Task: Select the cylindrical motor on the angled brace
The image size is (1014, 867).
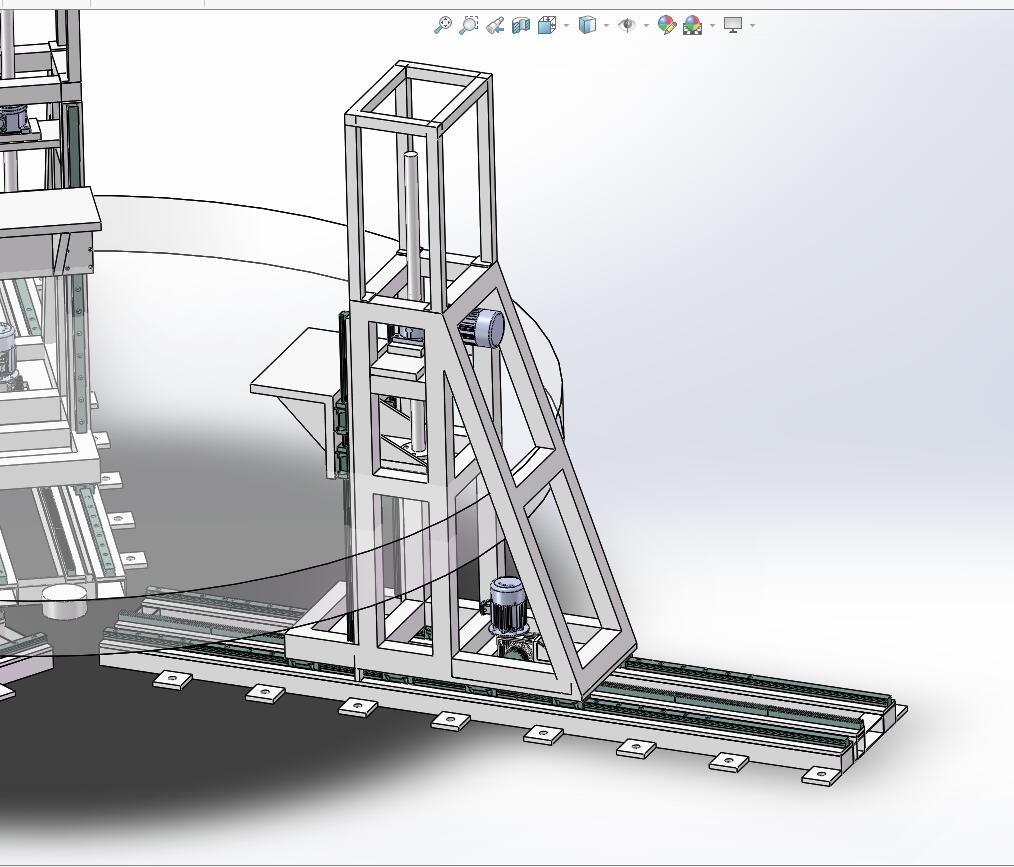Action: point(483,328)
